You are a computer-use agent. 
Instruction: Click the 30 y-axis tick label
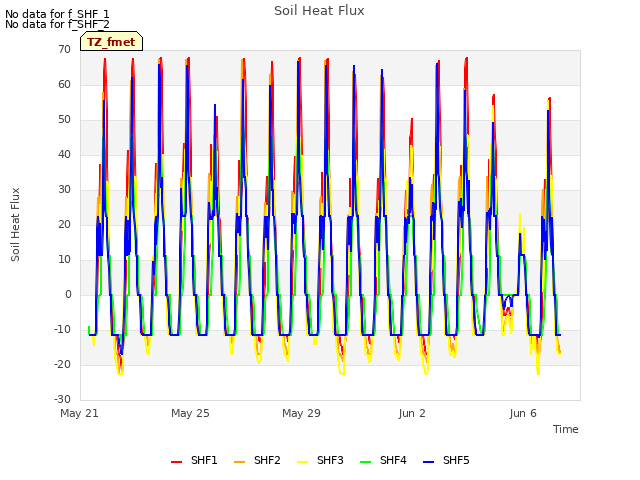pyautogui.click(x=64, y=189)
